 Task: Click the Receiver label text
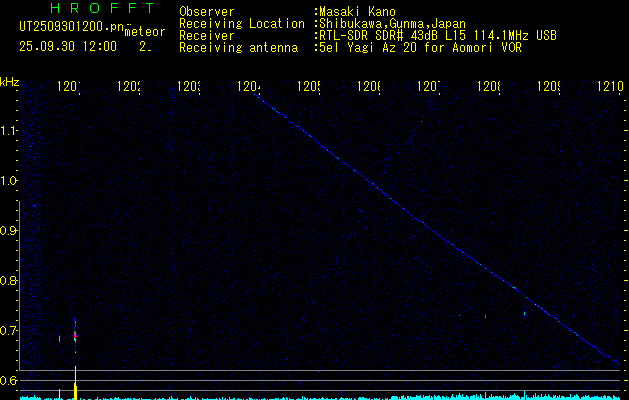(207, 36)
